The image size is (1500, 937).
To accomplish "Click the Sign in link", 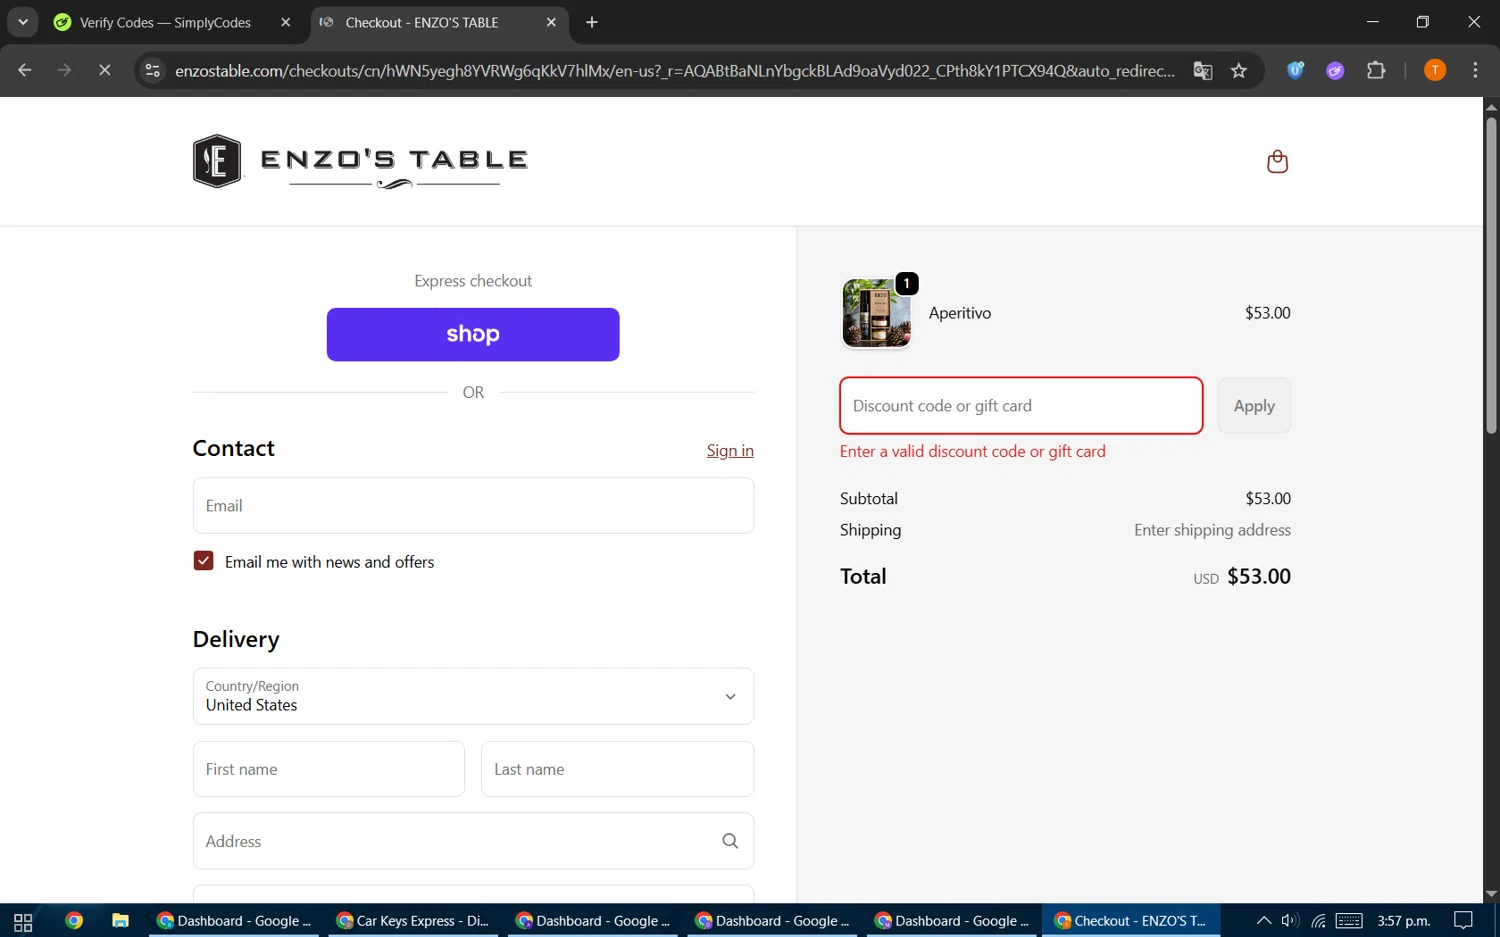I will coord(730,450).
